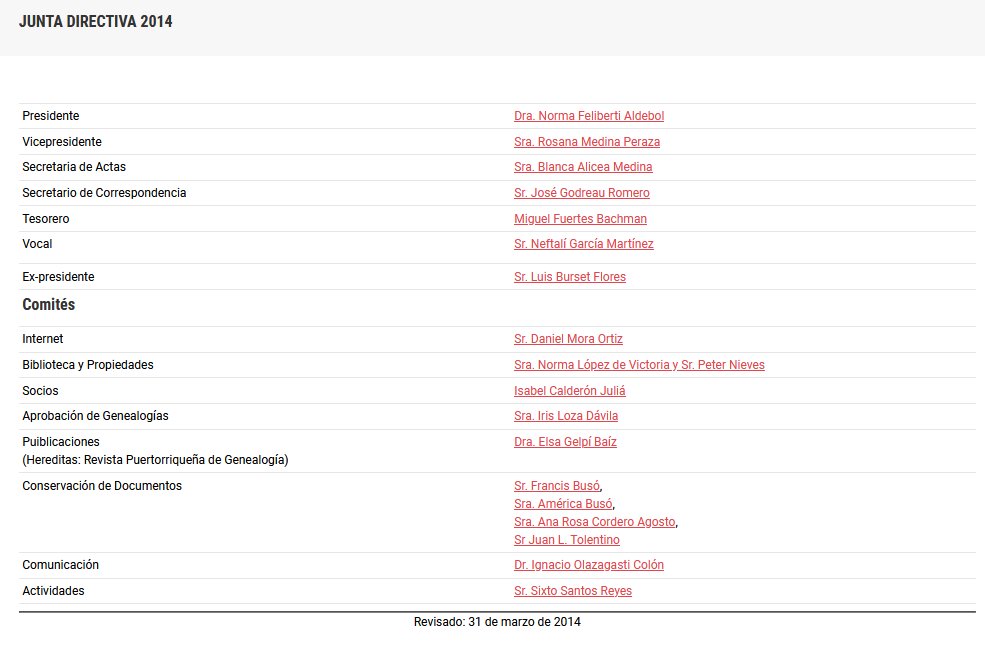Image resolution: width=985 pixels, height=649 pixels.
Task: Click Sra. Rosana Medina Peraza link
Action: coord(587,142)
